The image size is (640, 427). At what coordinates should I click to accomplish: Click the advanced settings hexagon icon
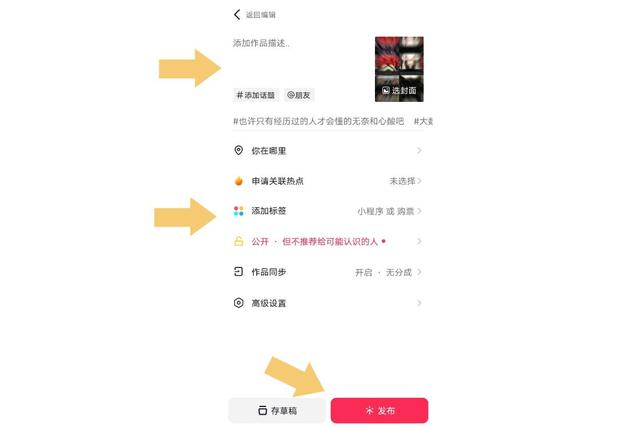click(x=238, y=303)
